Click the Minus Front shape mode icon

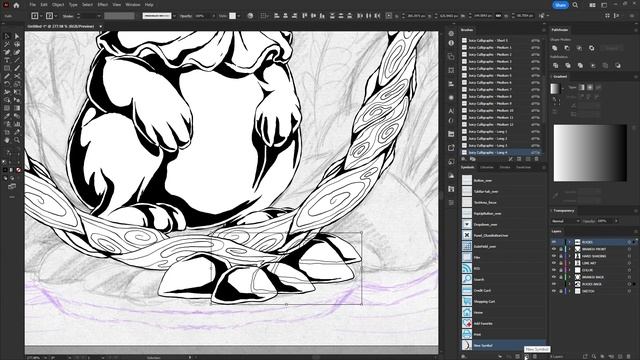click(567, 48)
